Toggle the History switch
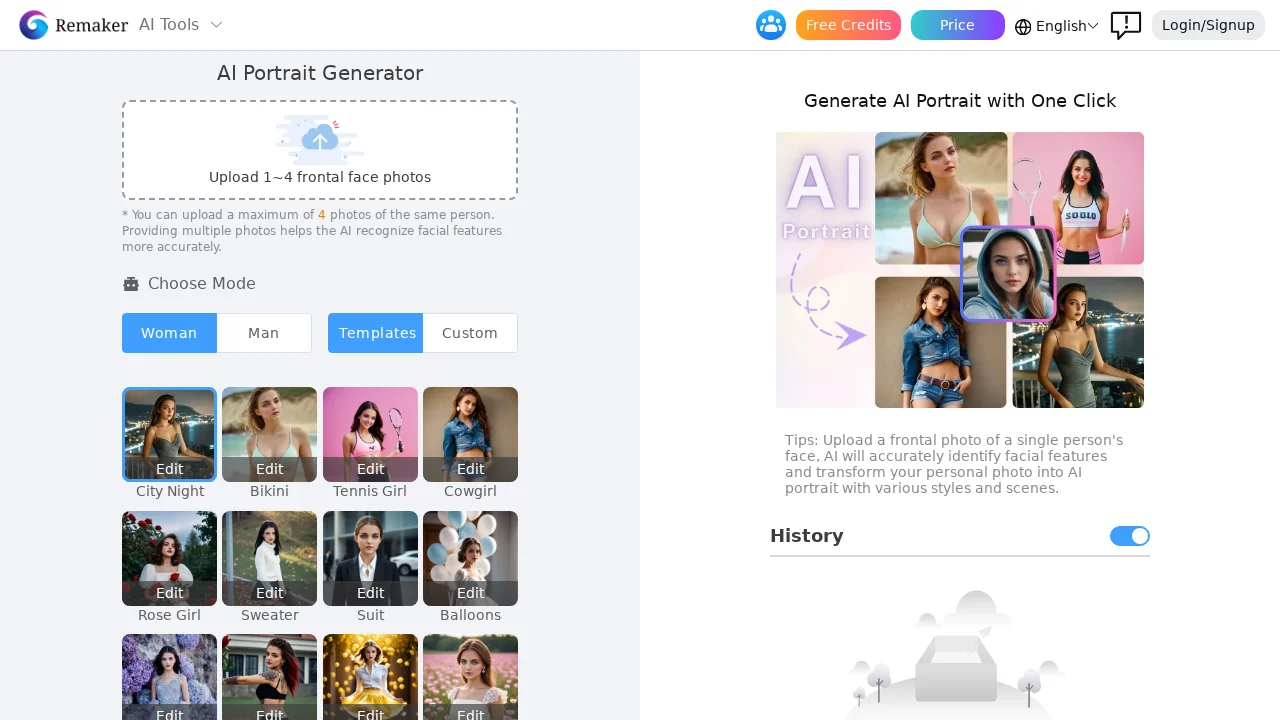The width and height of the screenshot is (1280, 720). [1130, 536]
